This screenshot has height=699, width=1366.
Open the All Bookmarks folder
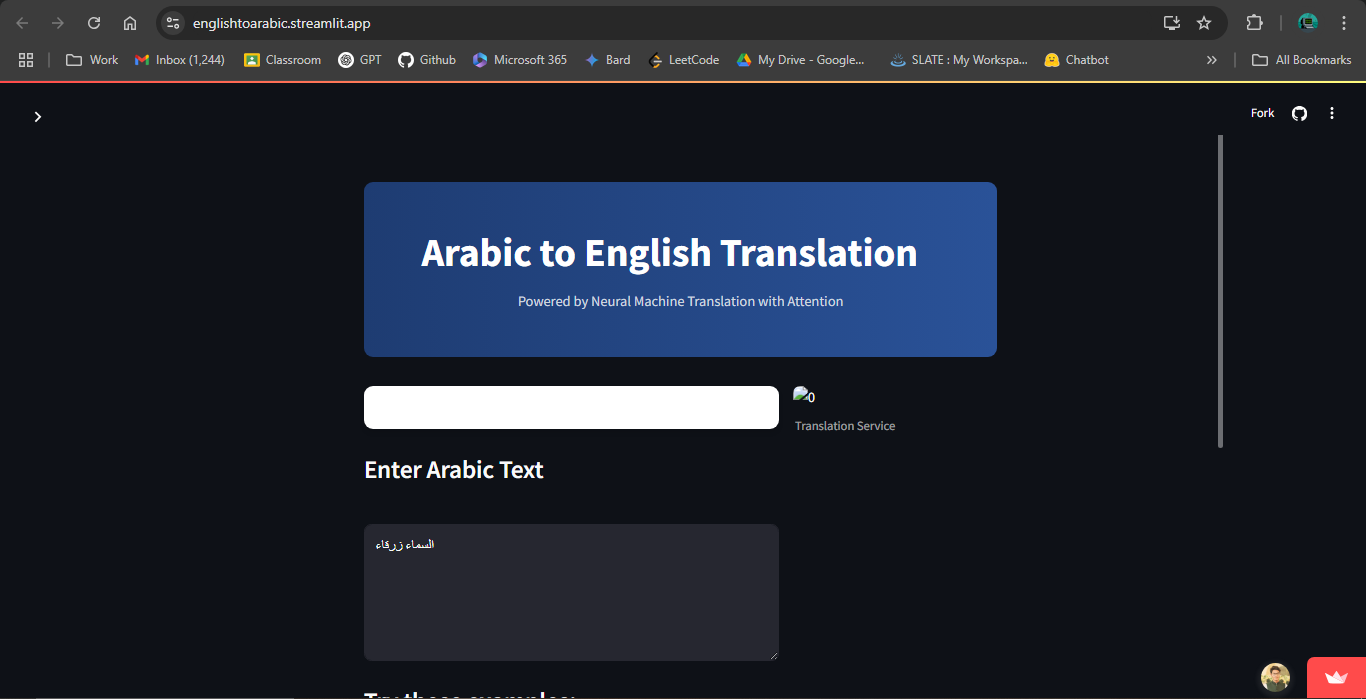point(1301,59)
